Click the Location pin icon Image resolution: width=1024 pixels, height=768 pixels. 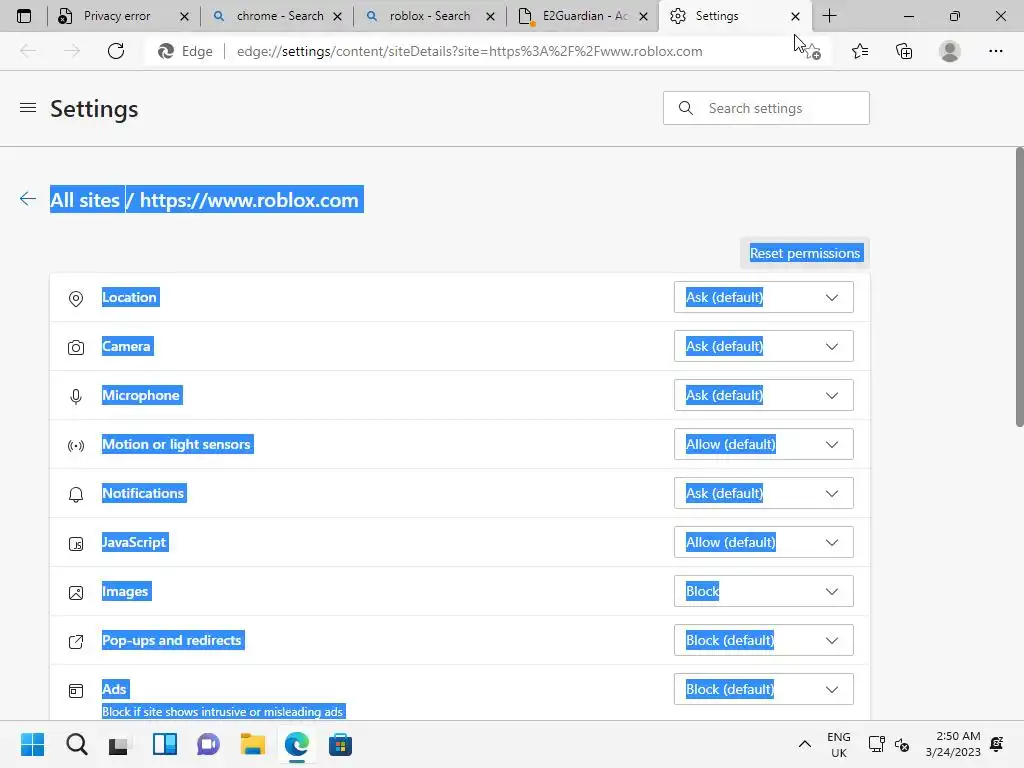76,298
